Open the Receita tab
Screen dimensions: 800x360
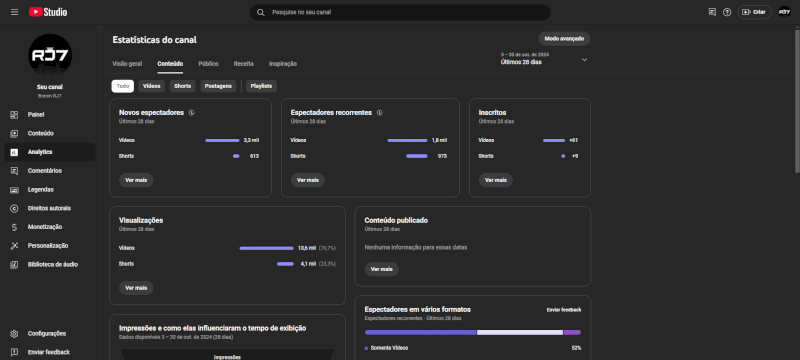tap(243, 64)
